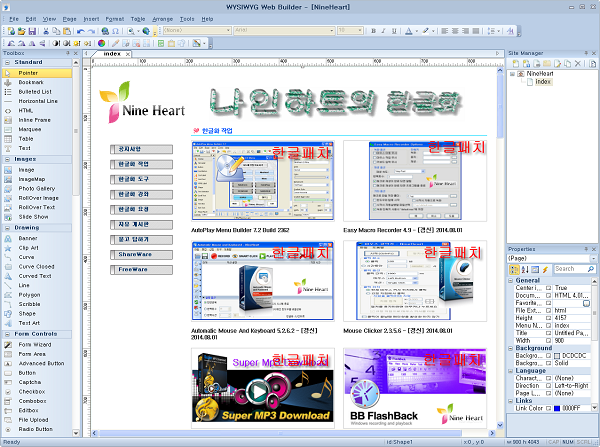This screenshot has height=447, width=600.
Task: Sort properties alphabetically
Action: point(525,269)
